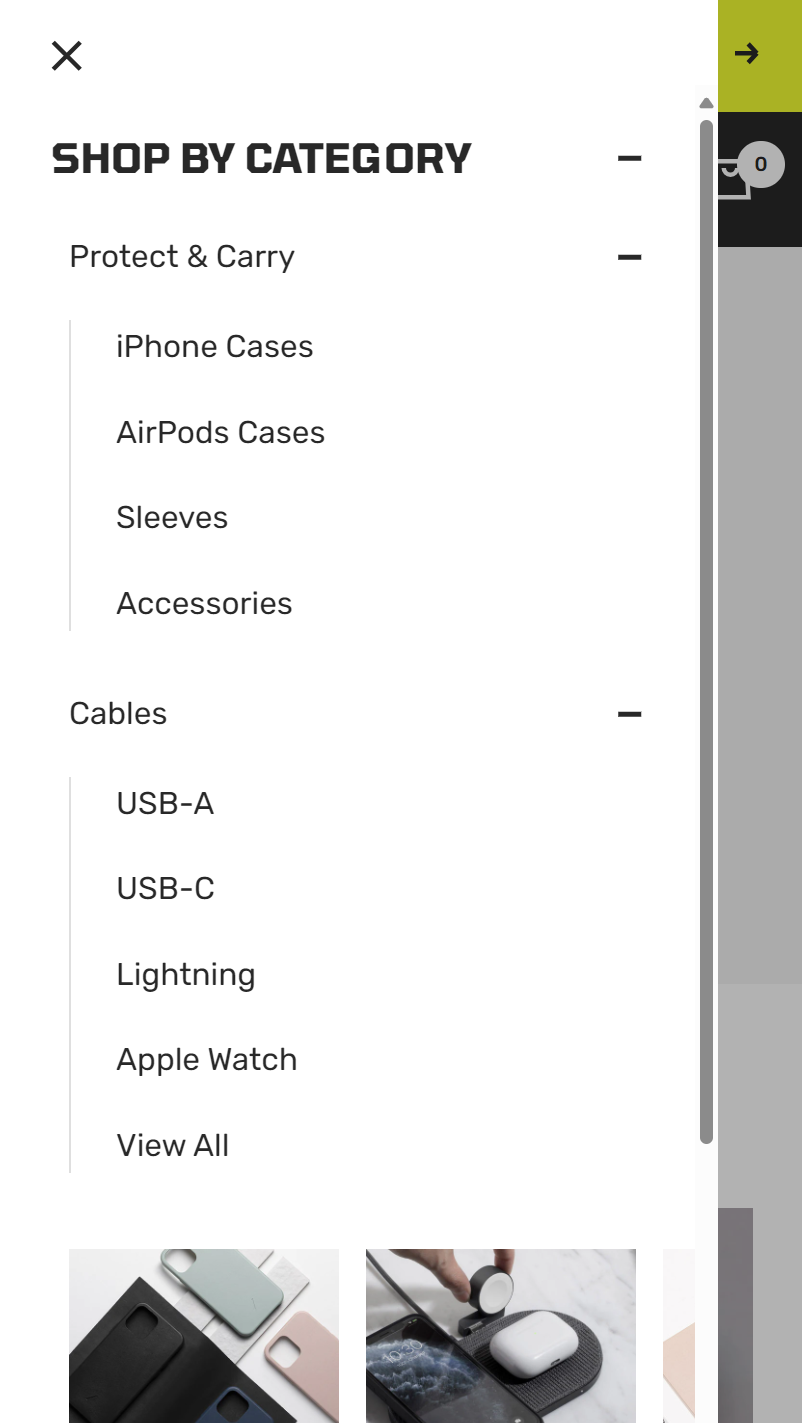Select Accessories under Protect & Carry
The image size is (802, 1423).
[205, 604]
